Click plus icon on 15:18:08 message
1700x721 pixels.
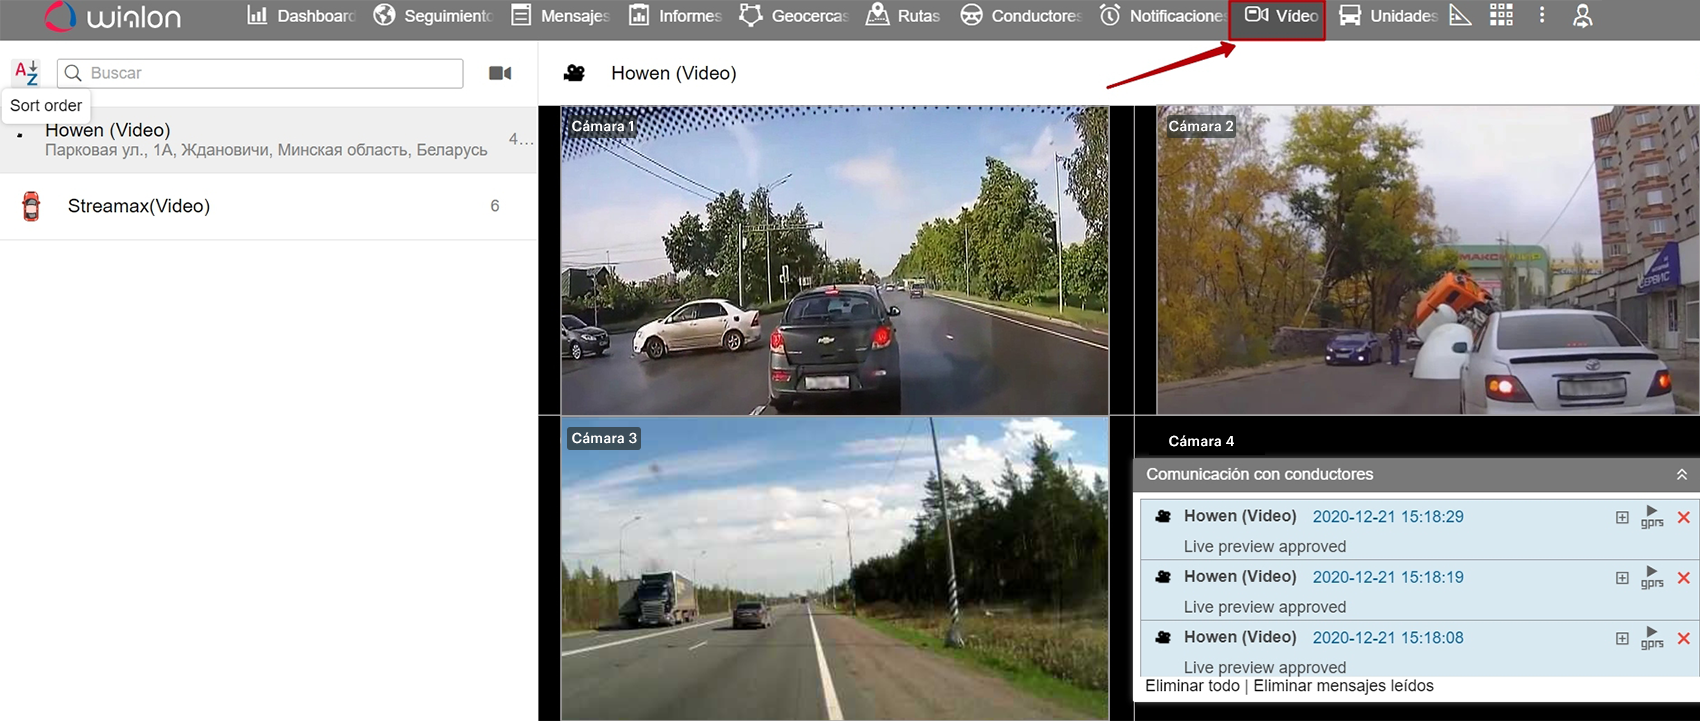pyautogui.click(x=1622, y=638)
